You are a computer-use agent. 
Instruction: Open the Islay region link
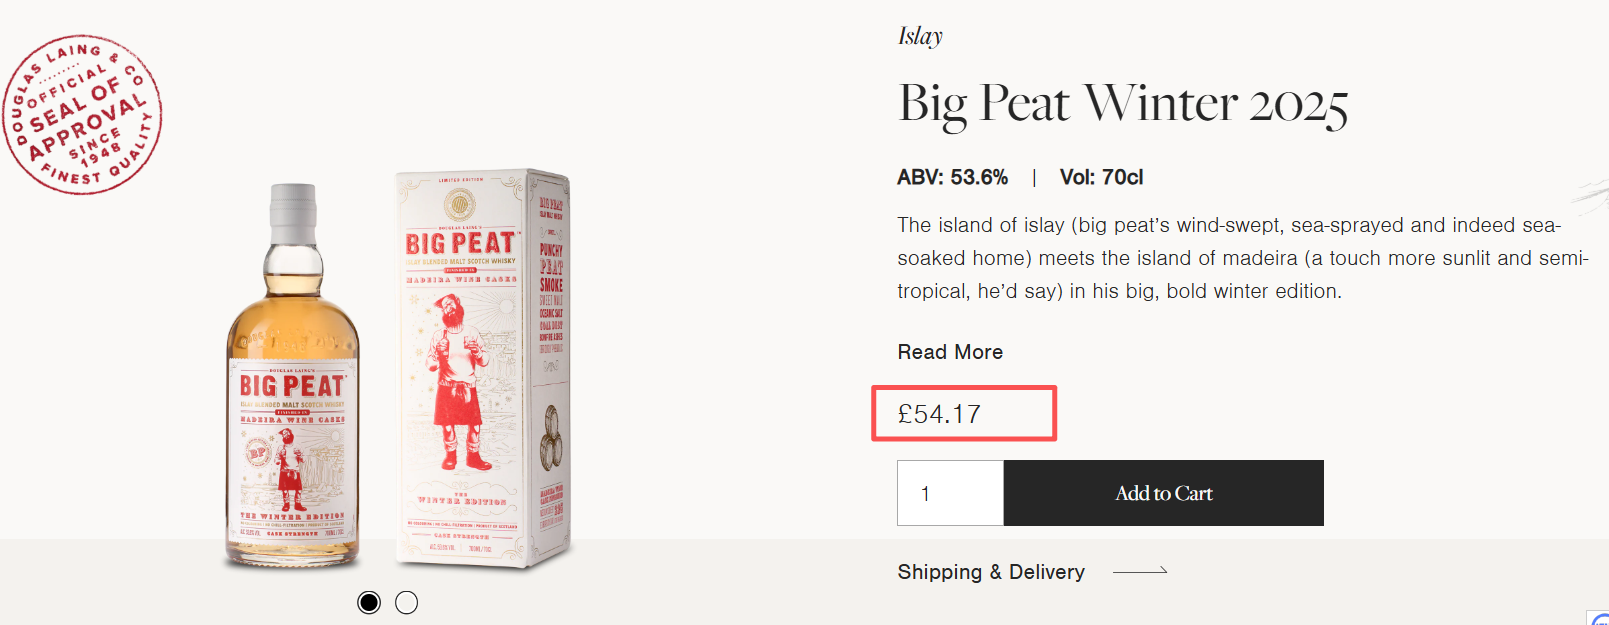[x=920, y=37]
